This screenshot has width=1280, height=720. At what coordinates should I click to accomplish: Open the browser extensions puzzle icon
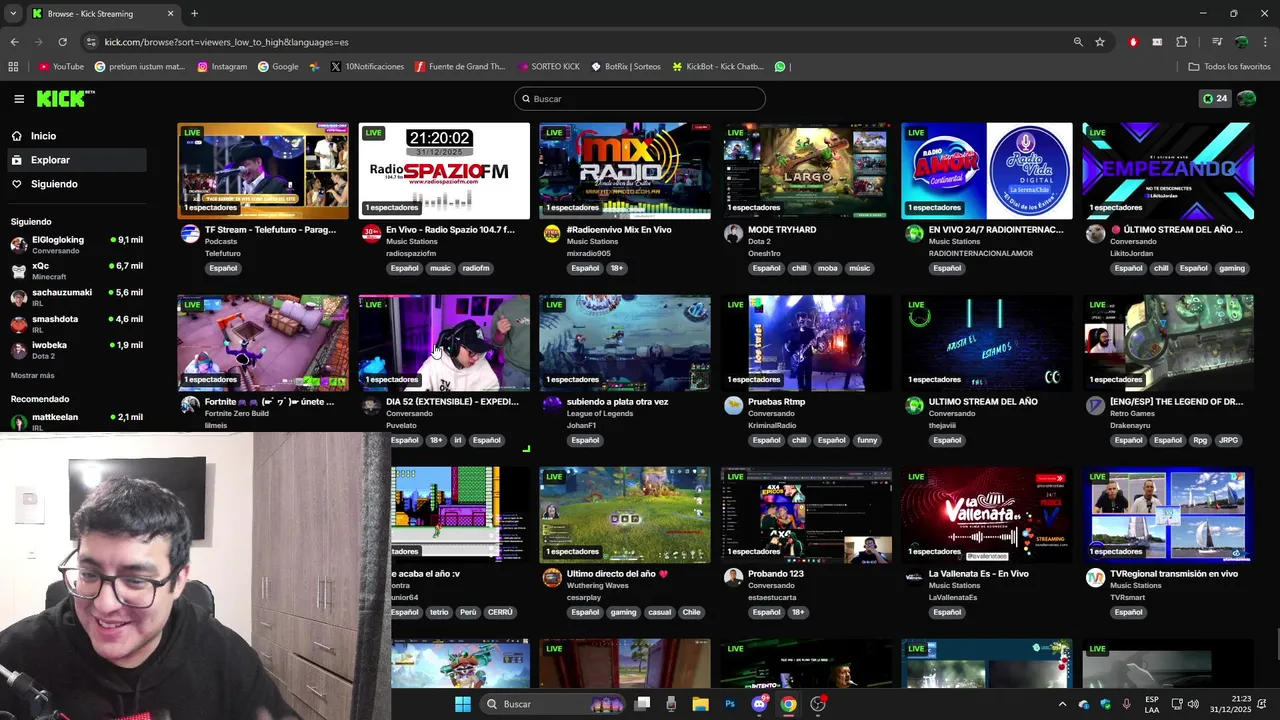click(x=1181, y=42)
